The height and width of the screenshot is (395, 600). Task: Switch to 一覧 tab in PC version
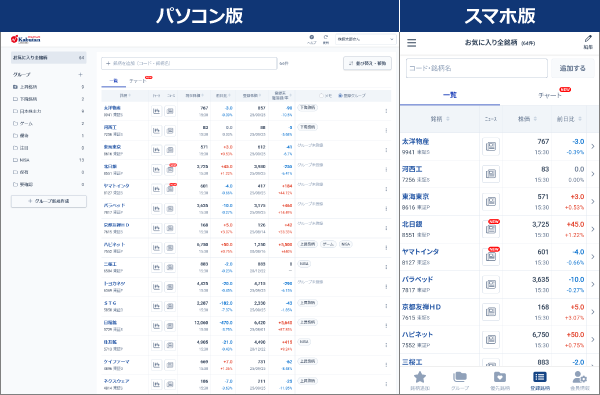[x=114, y=81]
